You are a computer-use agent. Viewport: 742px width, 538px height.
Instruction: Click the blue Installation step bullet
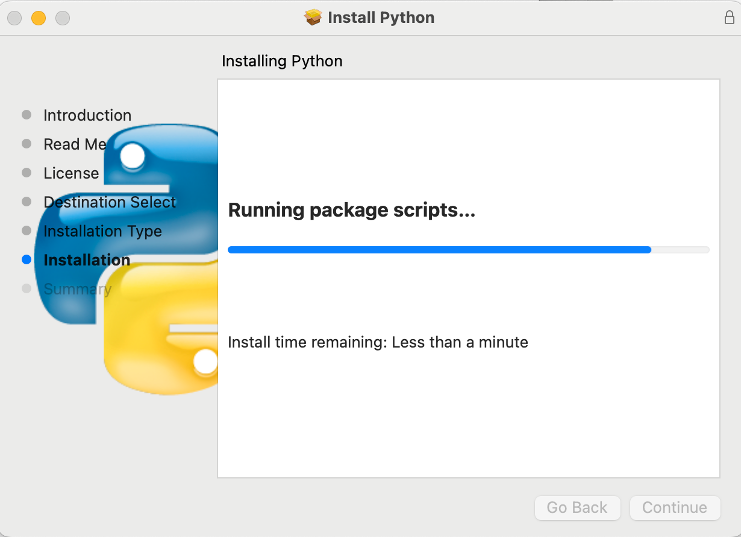(x=26, y=259)
